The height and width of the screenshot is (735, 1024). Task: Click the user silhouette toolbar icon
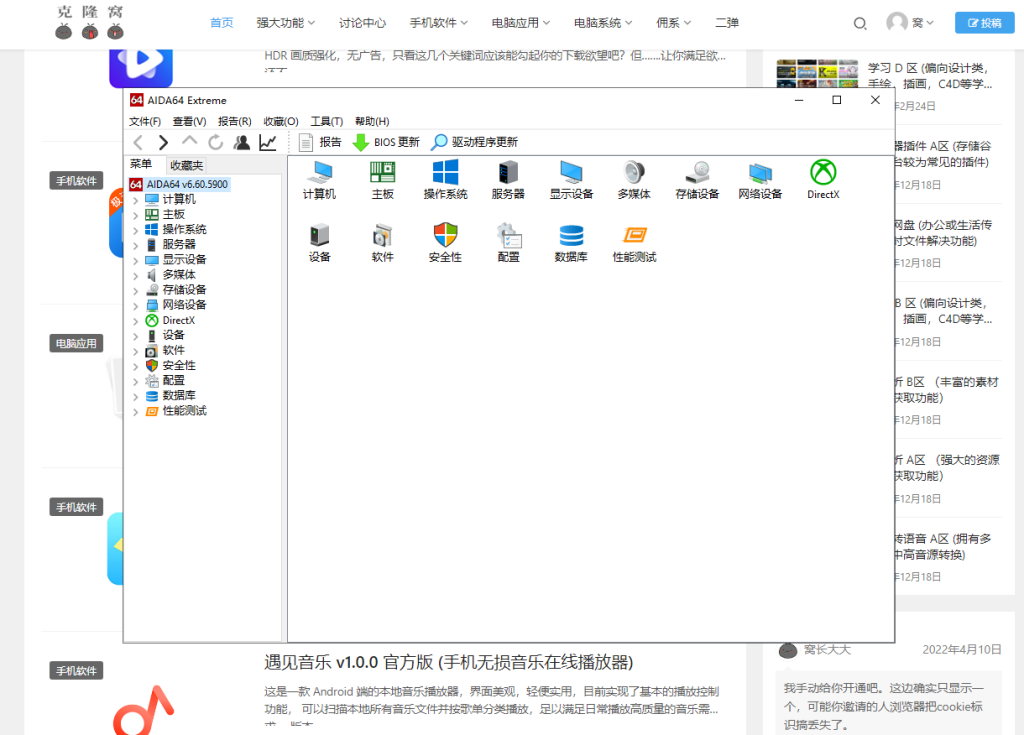click(x=242, y=142)
